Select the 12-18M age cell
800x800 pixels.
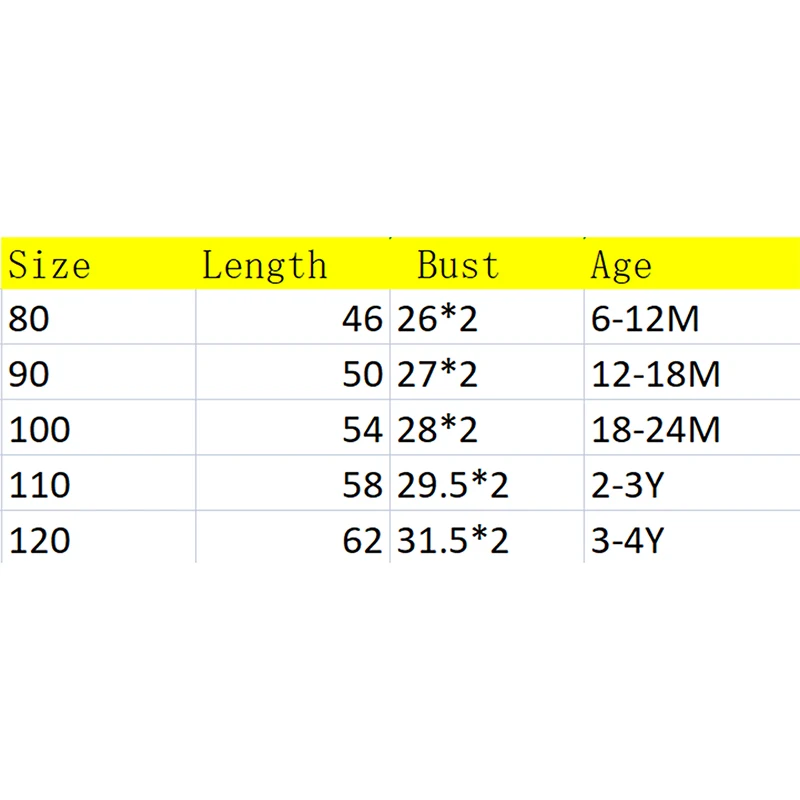pos(655,374)
